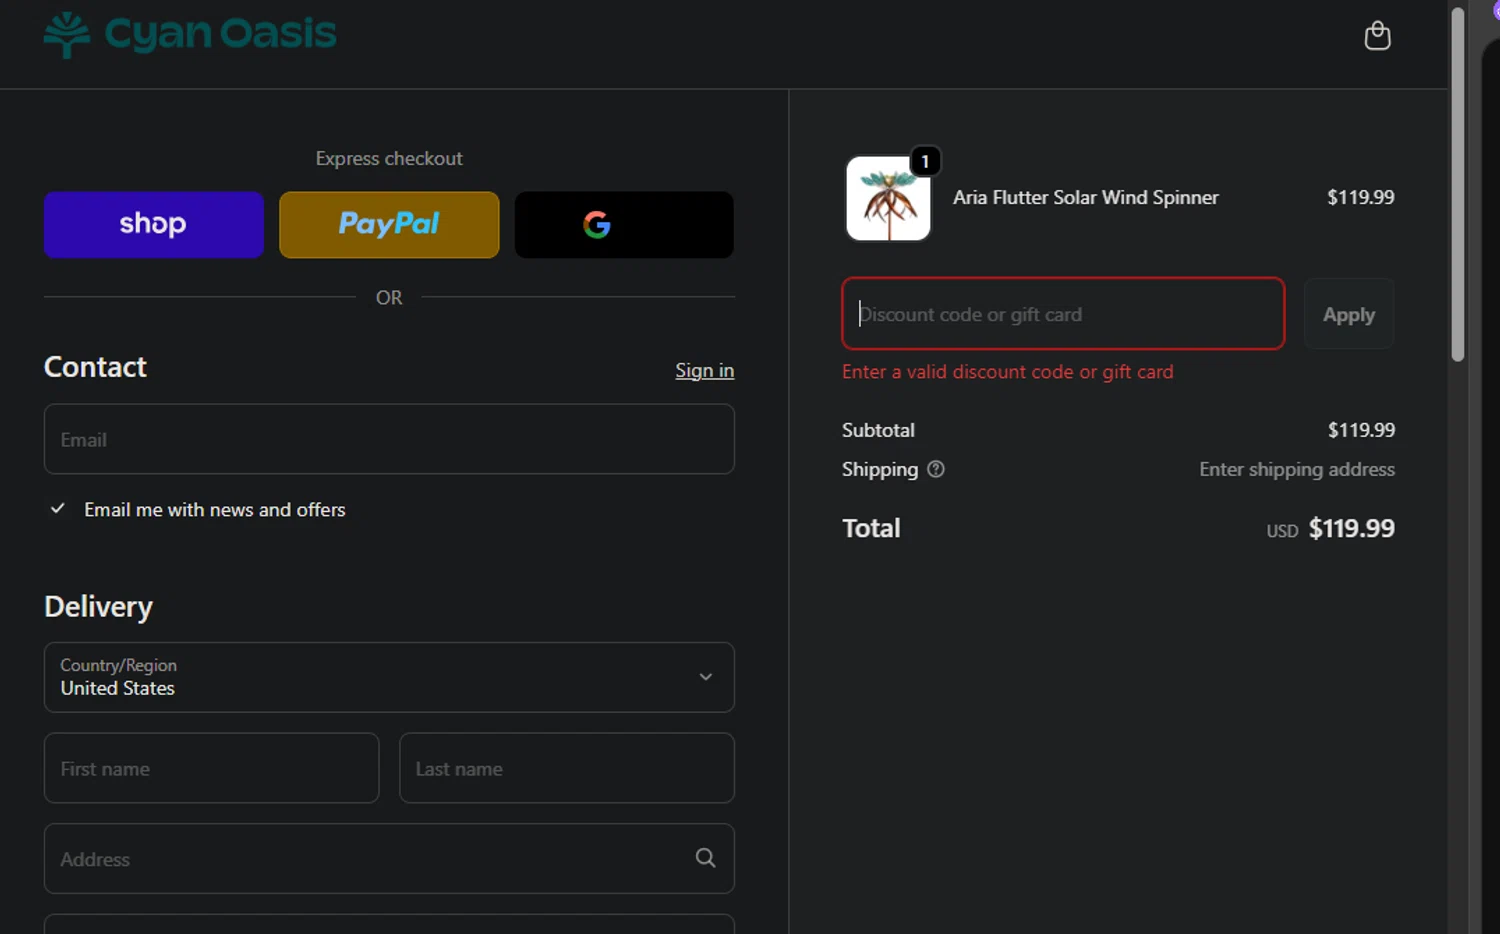Screen dimensions: 1500x934
Task: Click the Contact heading
Action: click(x=95, y=367)
